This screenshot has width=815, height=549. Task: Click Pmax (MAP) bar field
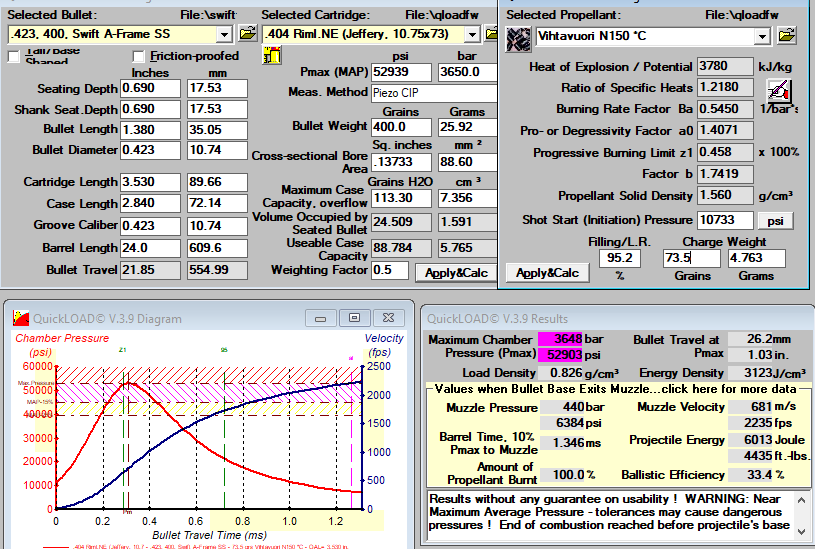[x=467, y=72]
